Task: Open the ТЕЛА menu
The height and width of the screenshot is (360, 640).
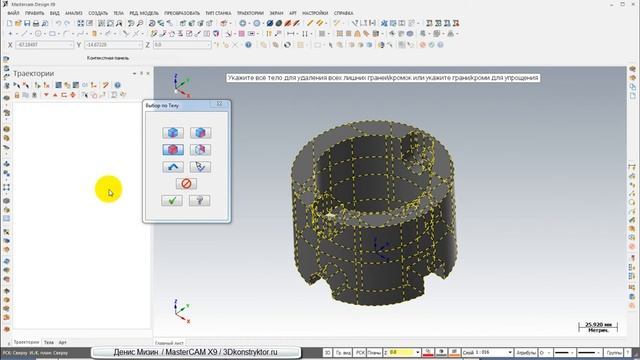Action: [118, 13]
